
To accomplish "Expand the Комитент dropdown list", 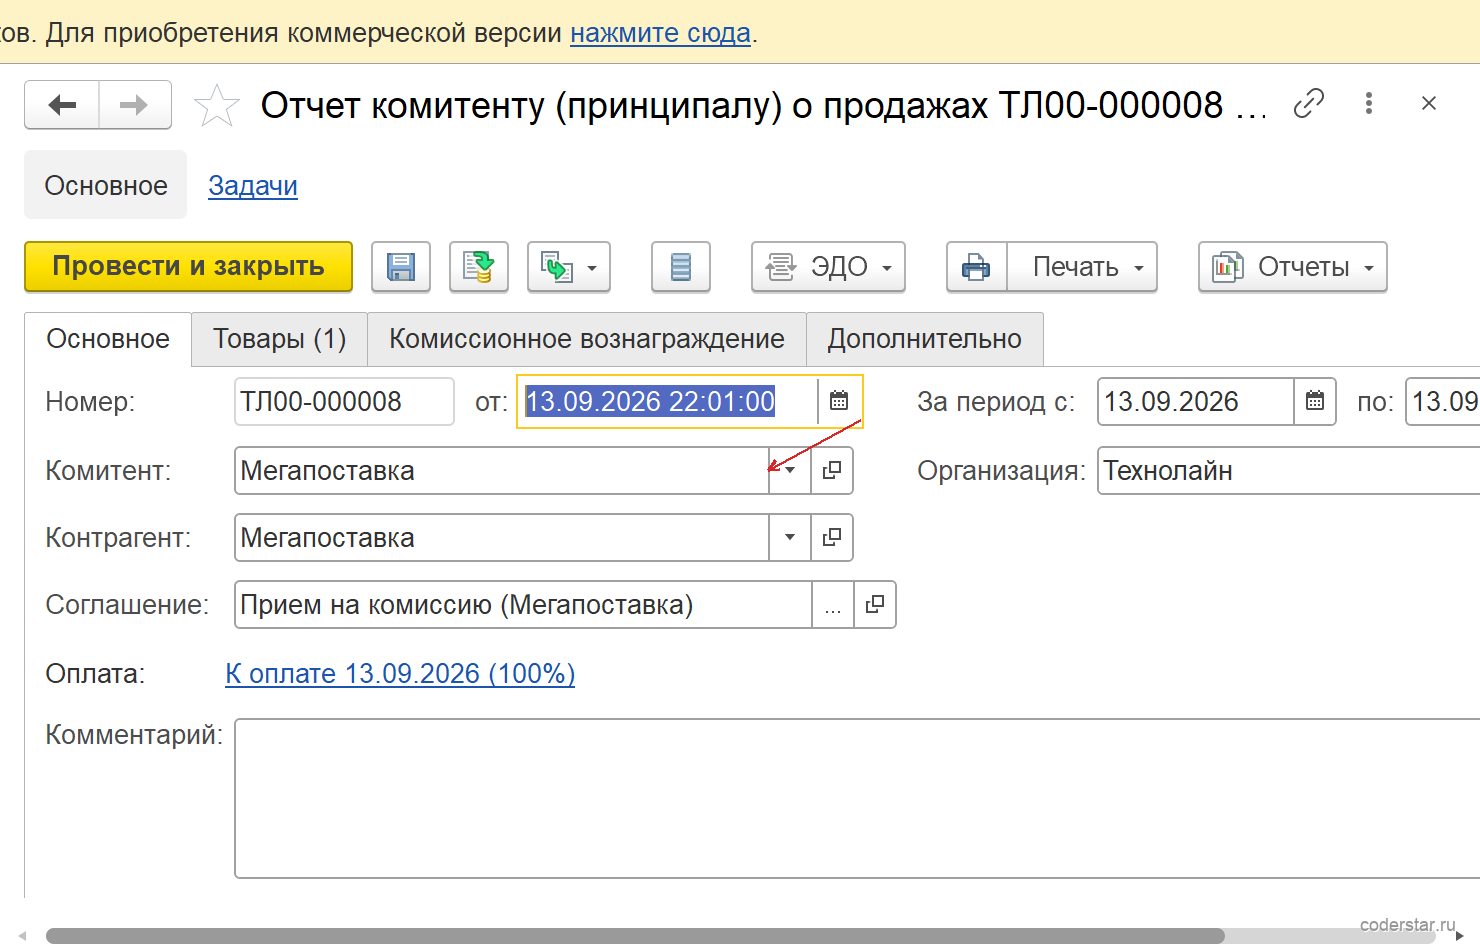I will (790, 470).
